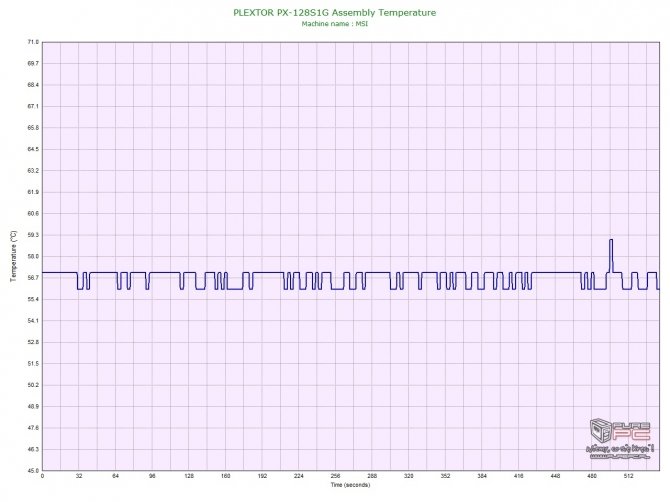Select the 480 seconds time tick
670x502 pixels.
(592, 476)
